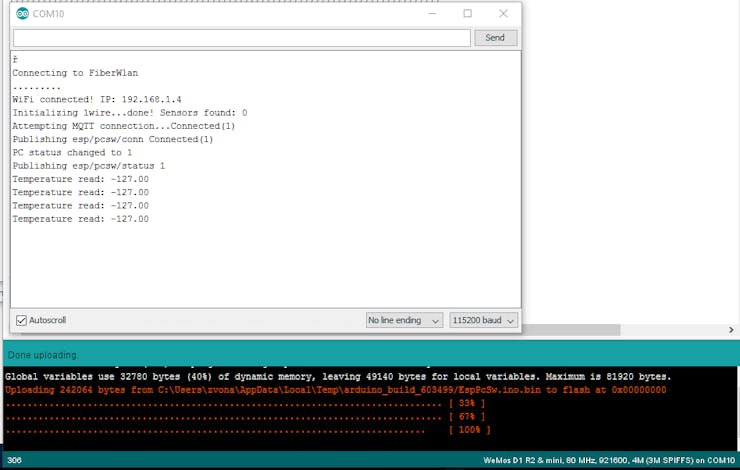Expand the 115200 baud rate dropdown
This screenshot has width=740, height=470.
484,320
